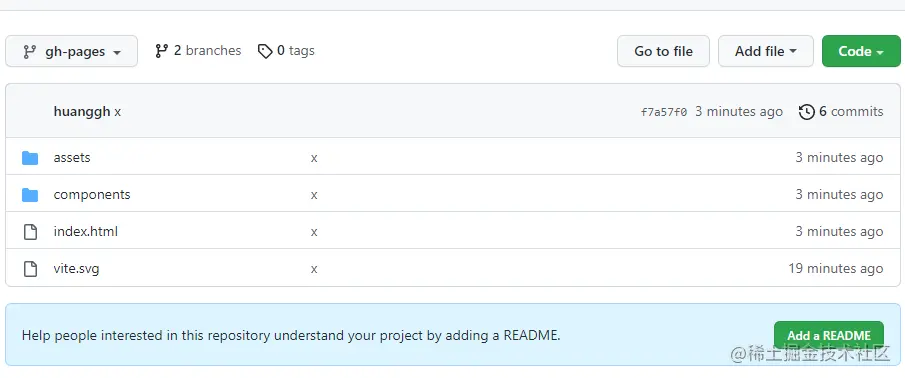Screen dimensions: 905x378
Task: Click the tag icon beside 0 tags
Action: pyautogui.click(x=265, y=51)
